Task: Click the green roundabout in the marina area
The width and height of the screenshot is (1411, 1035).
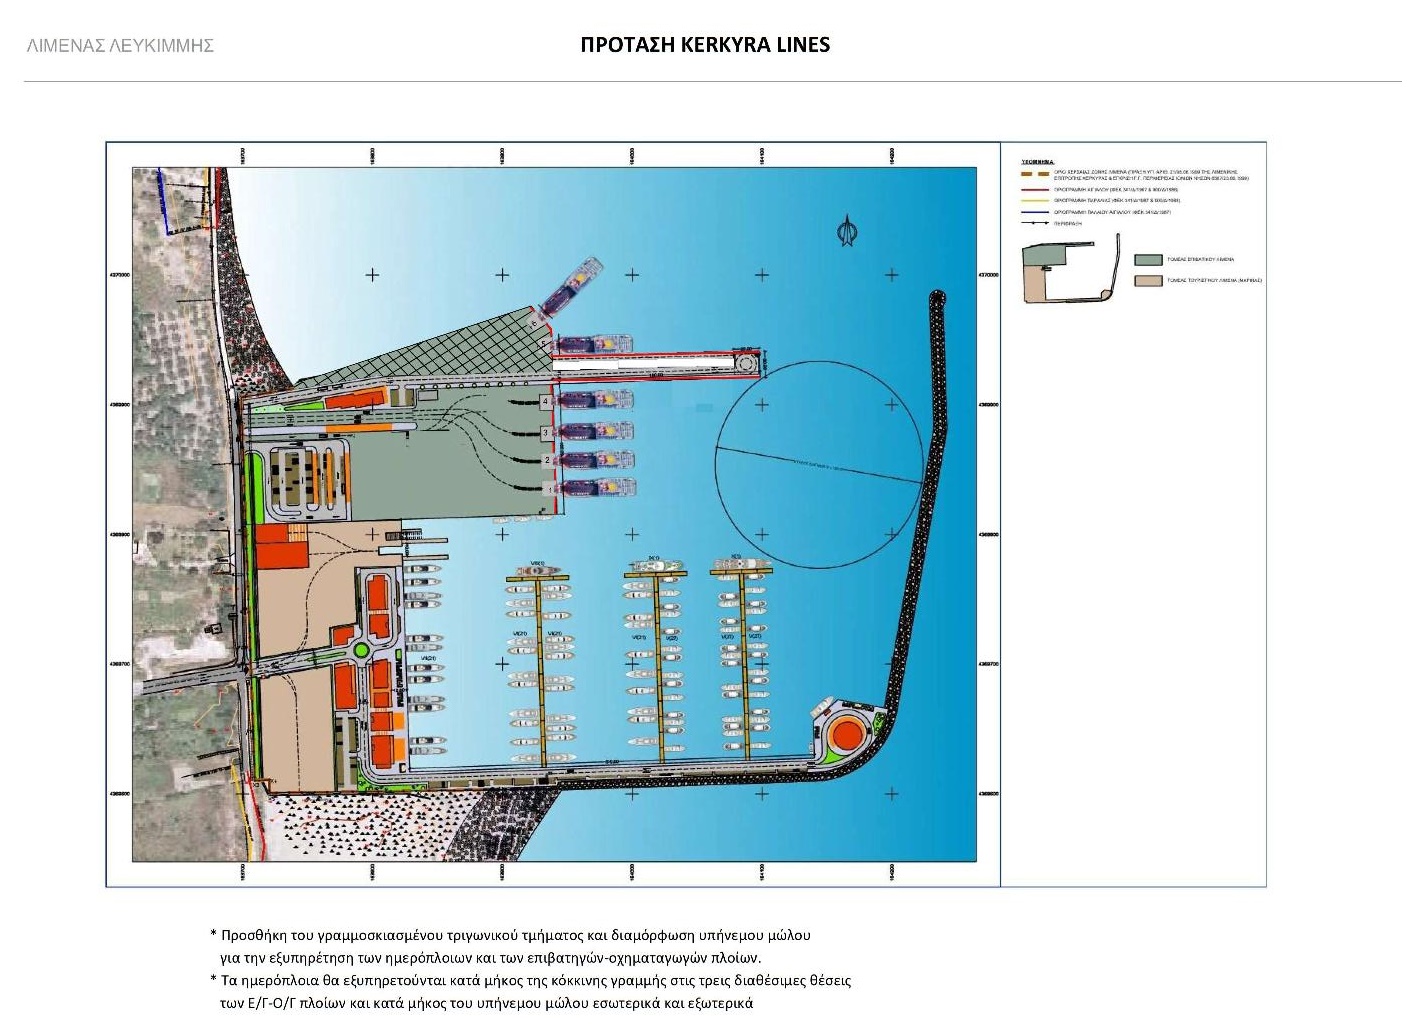Action: tap(360, 651)
